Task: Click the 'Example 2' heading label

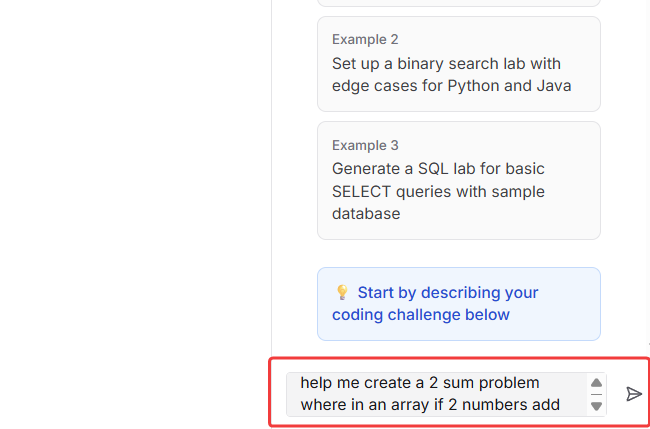Action: (365, 40)
